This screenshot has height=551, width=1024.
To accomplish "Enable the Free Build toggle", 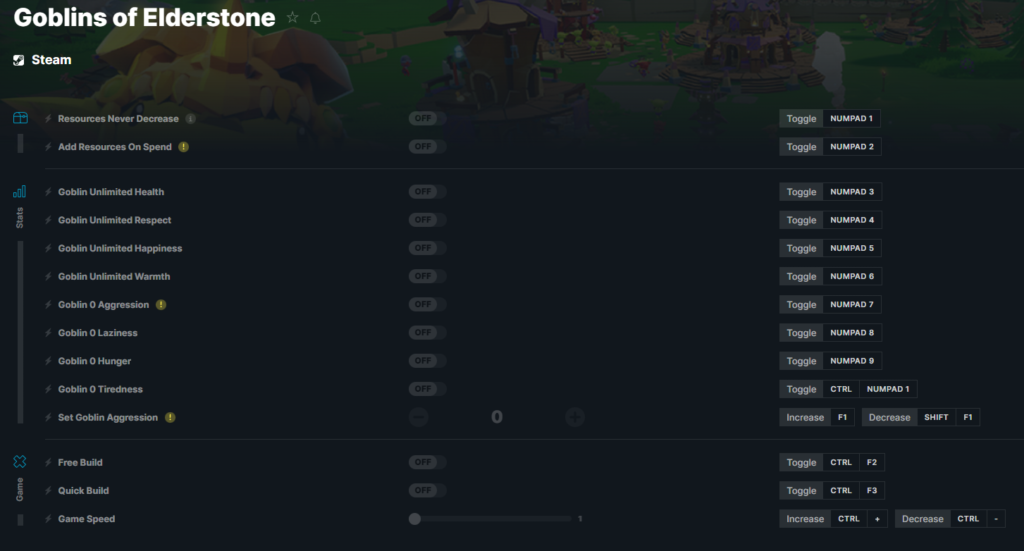I will tap(427, 462).
